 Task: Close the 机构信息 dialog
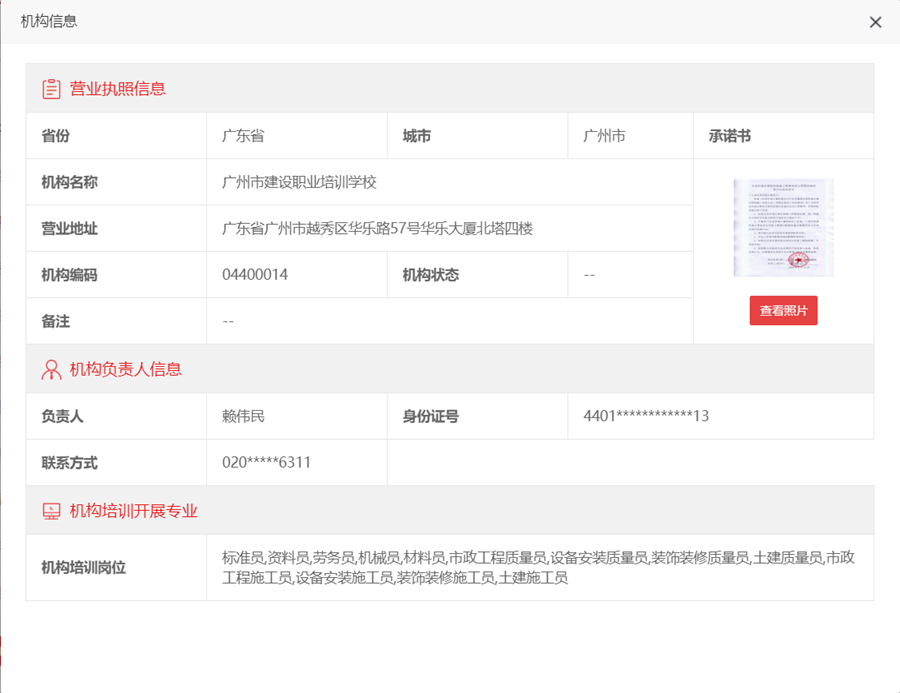tap(875, 22)
